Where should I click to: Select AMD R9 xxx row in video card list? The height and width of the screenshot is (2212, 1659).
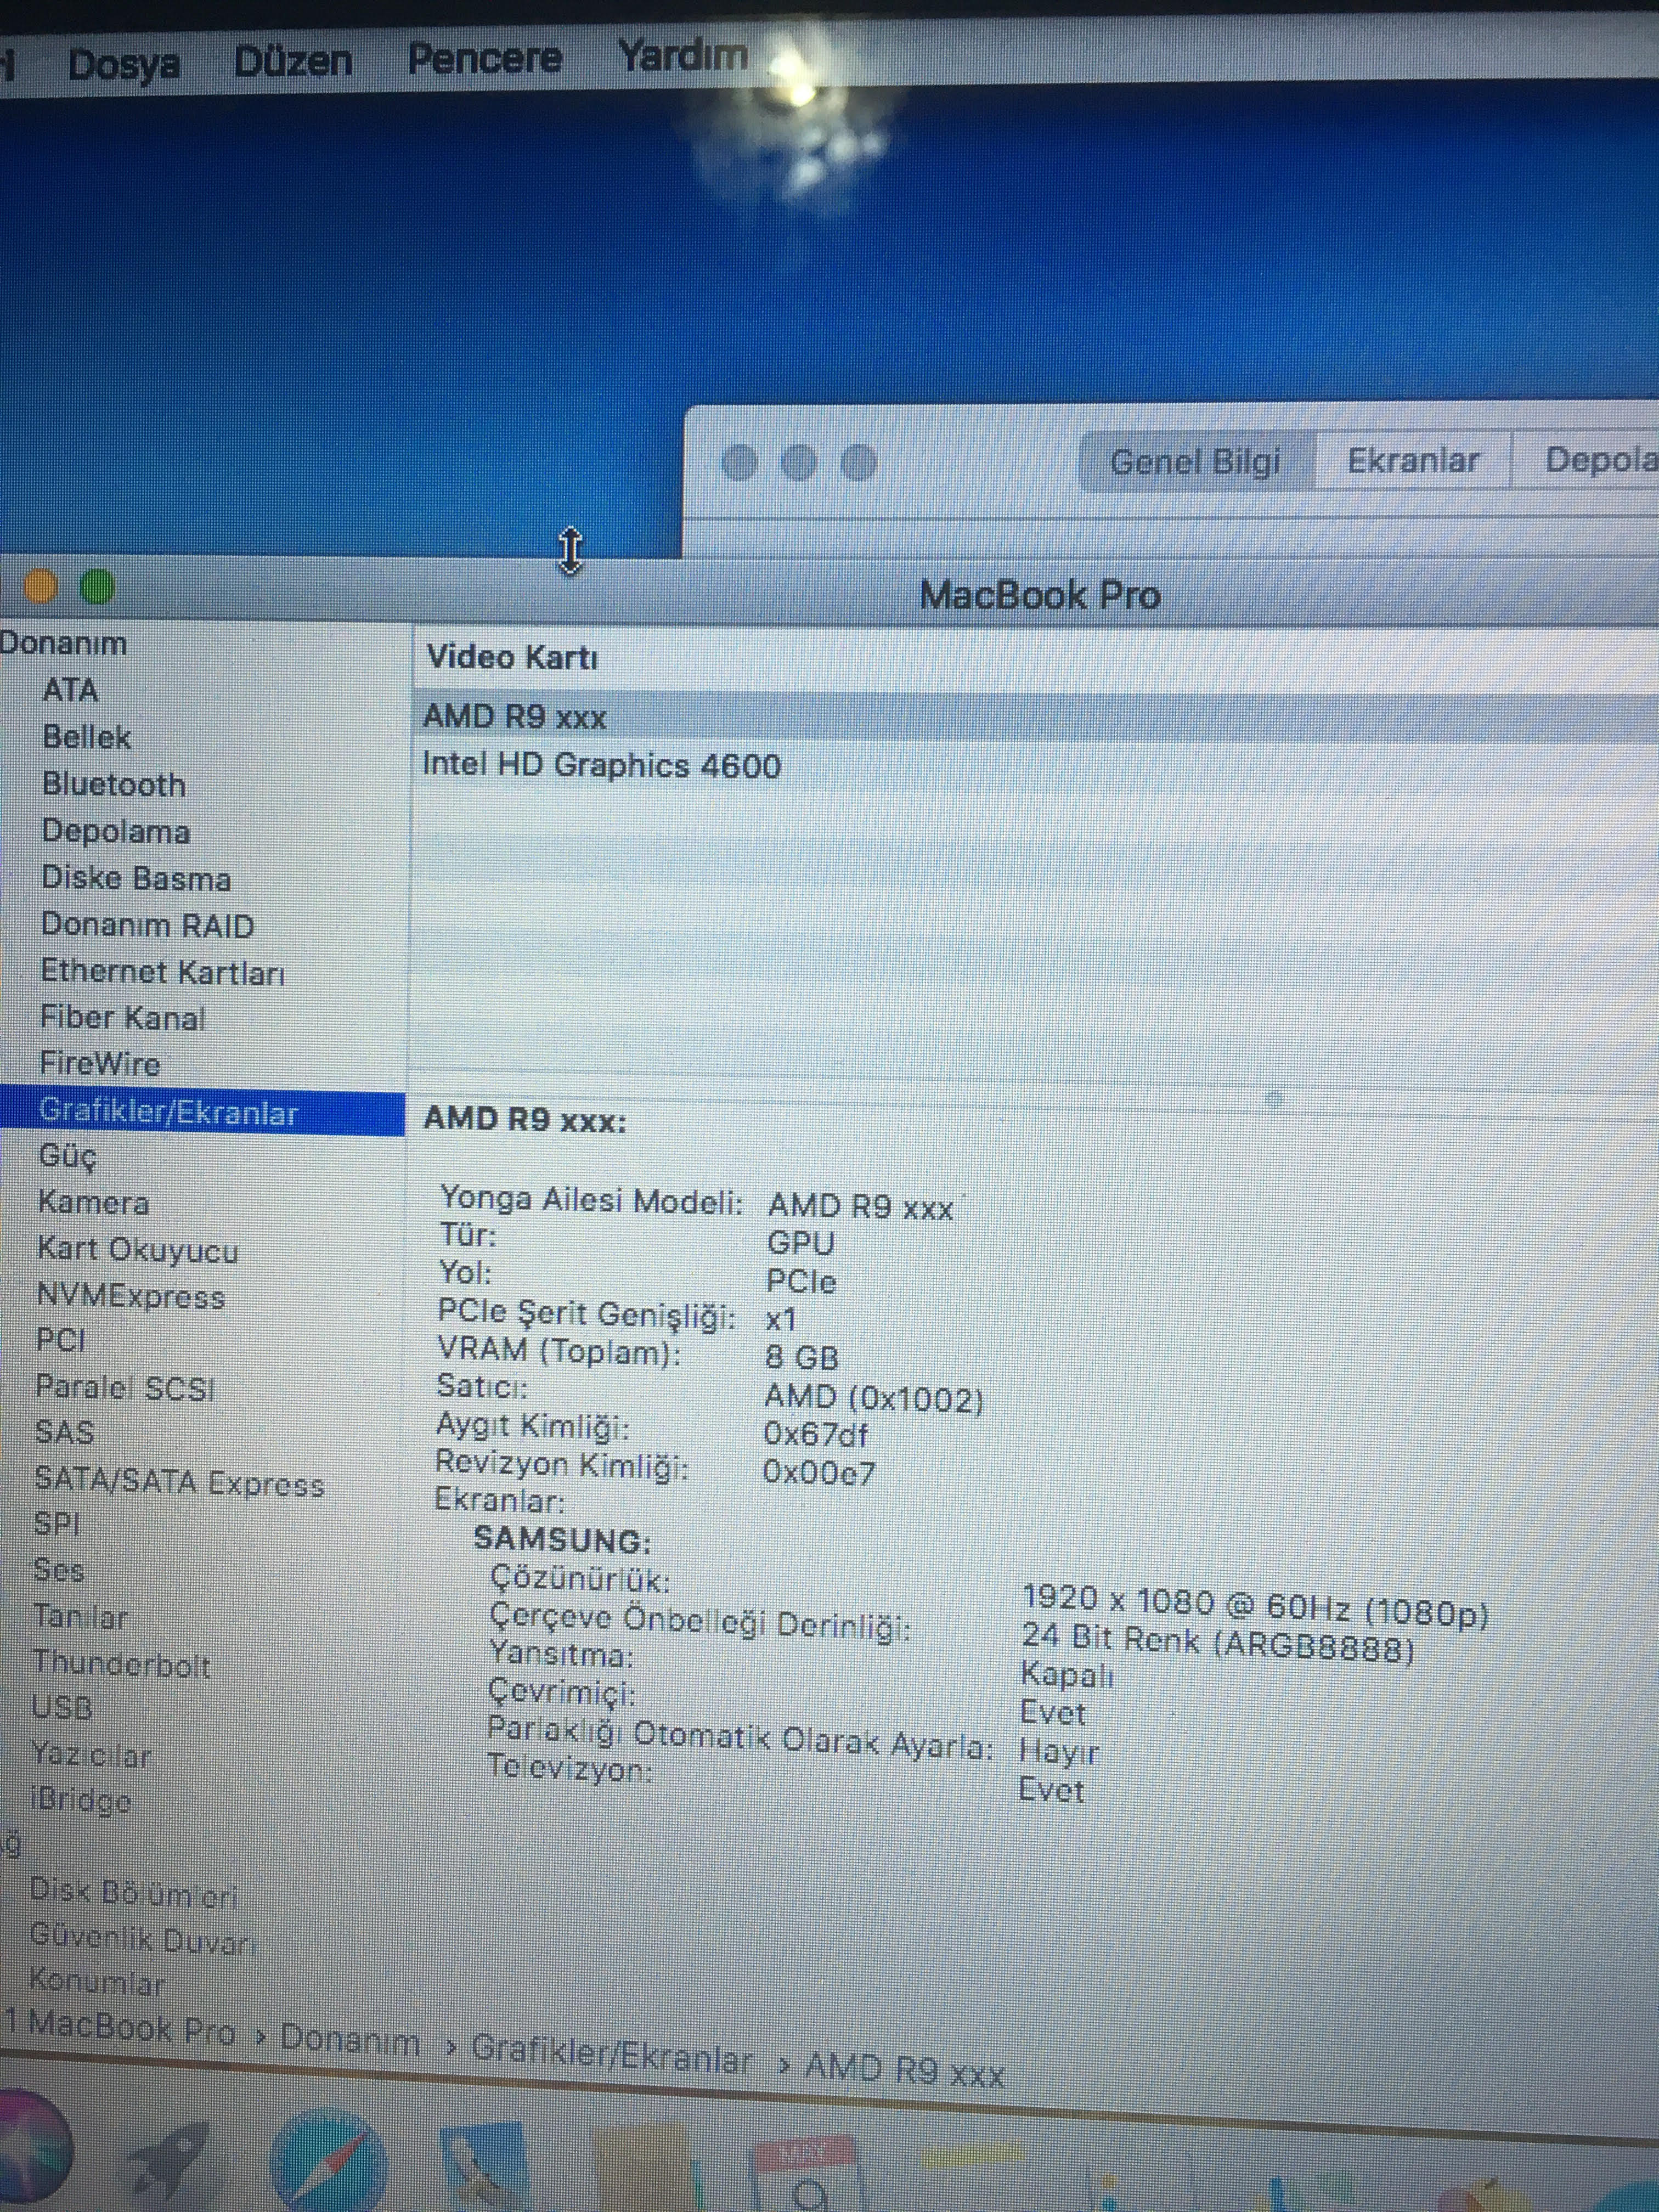[x=1035, y=717]
